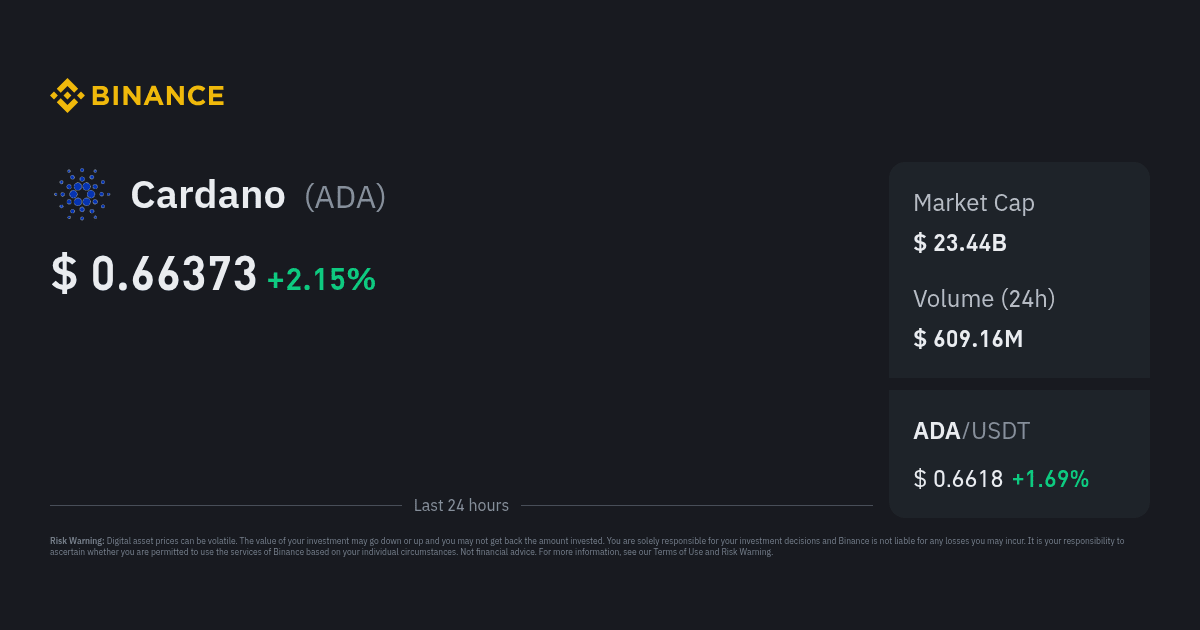This screenshot has width=1200, height=630.
Task: Select the Market Cap label
Action: pyautogui.click(x=973, y=203)
